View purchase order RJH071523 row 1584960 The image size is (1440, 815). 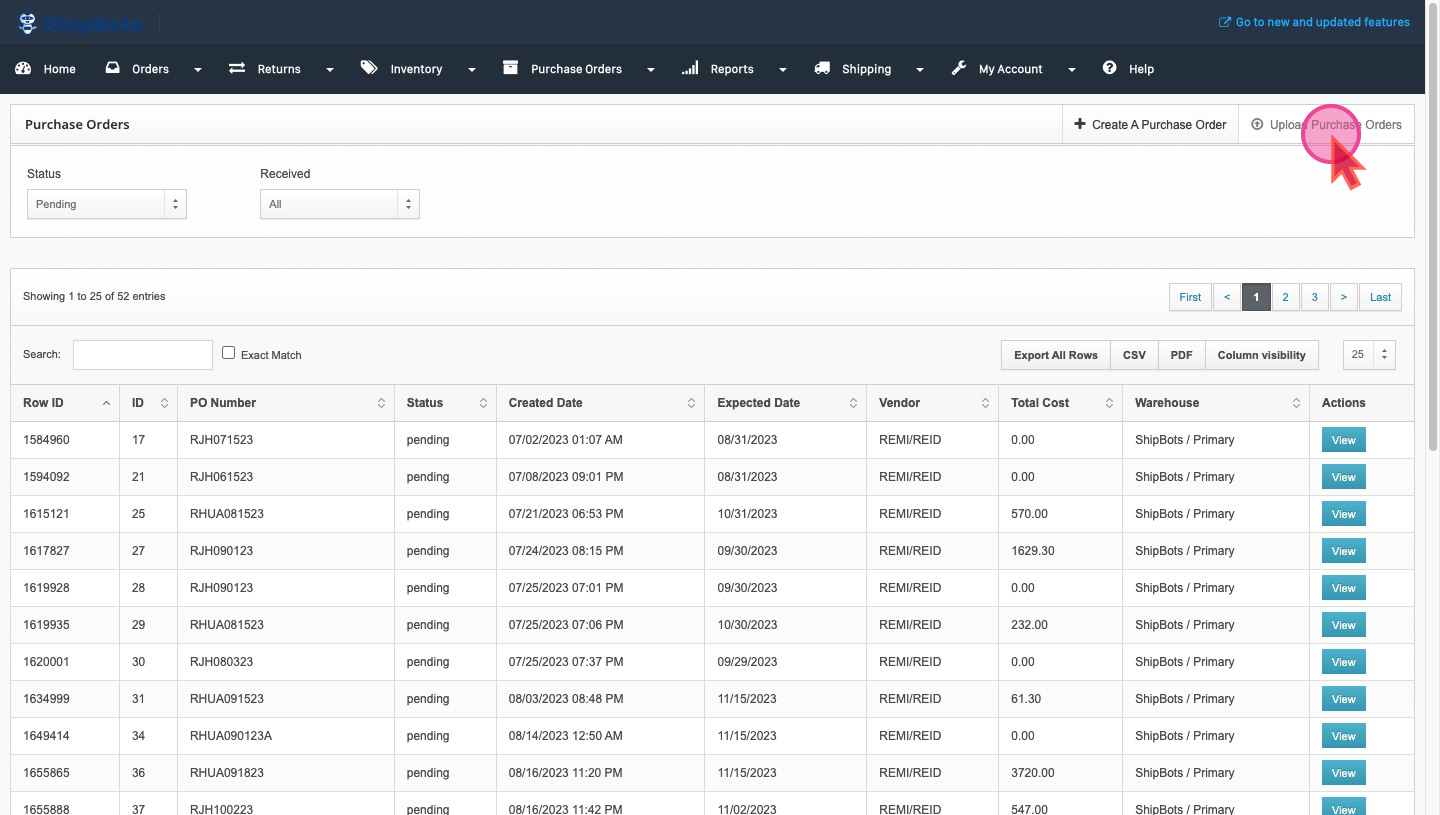[1343, 440]
